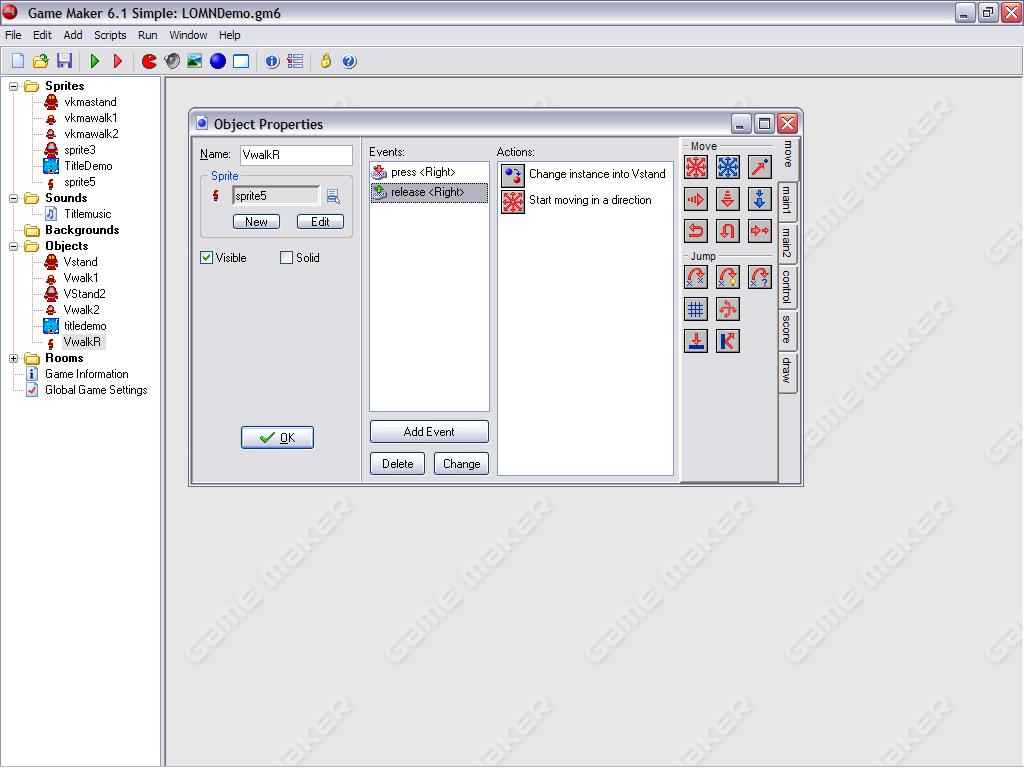Switch to the main1 actions tab

click(788, 200)
